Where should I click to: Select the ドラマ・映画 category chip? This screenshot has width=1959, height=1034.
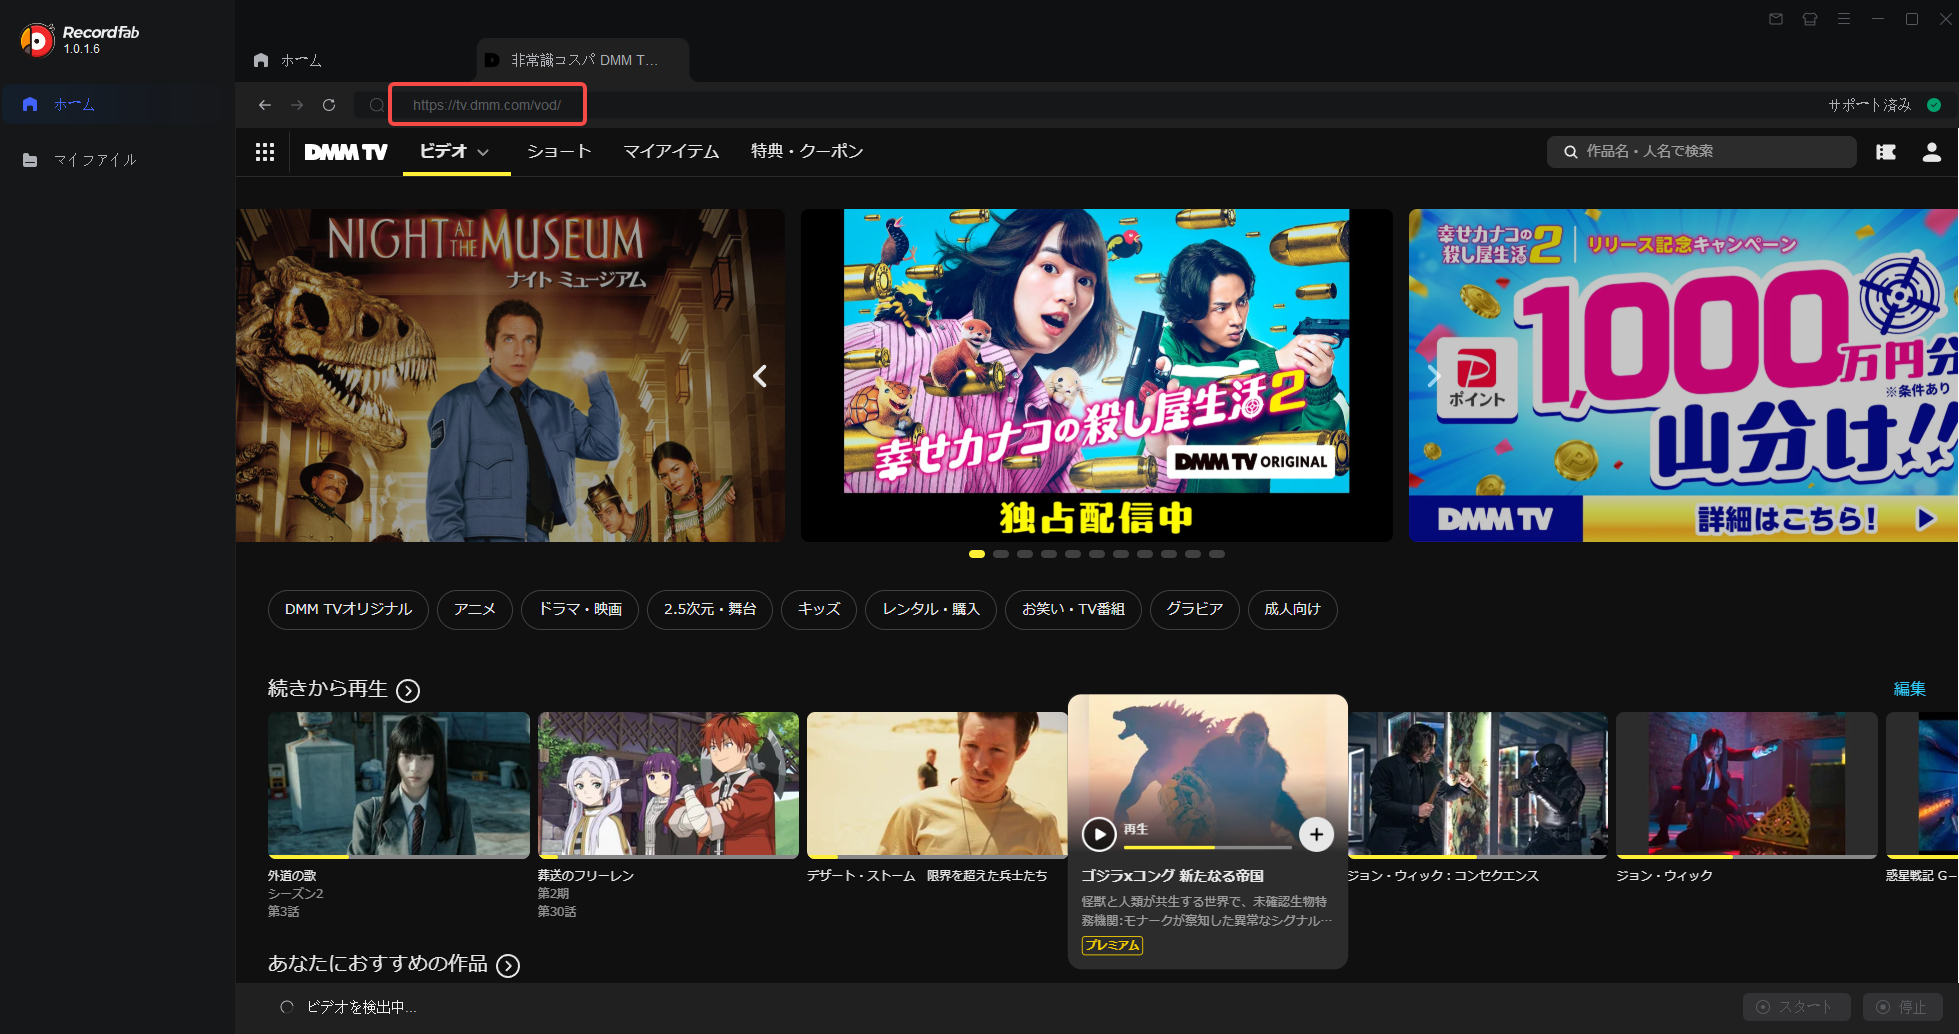(x=580, y=609)
